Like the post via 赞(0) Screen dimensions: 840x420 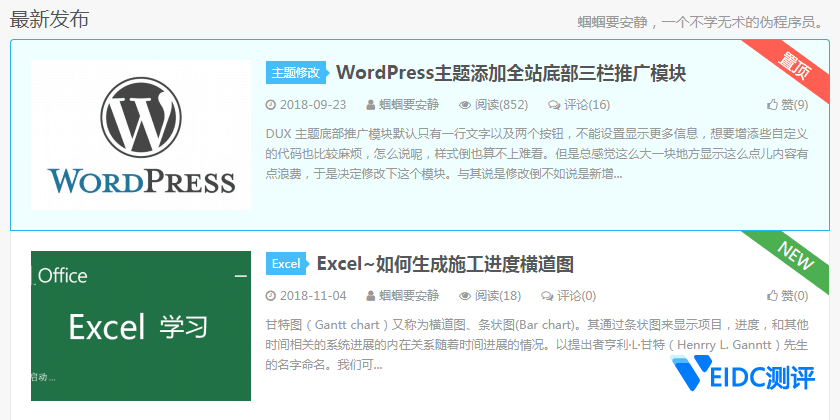click(x=794, y=296)
